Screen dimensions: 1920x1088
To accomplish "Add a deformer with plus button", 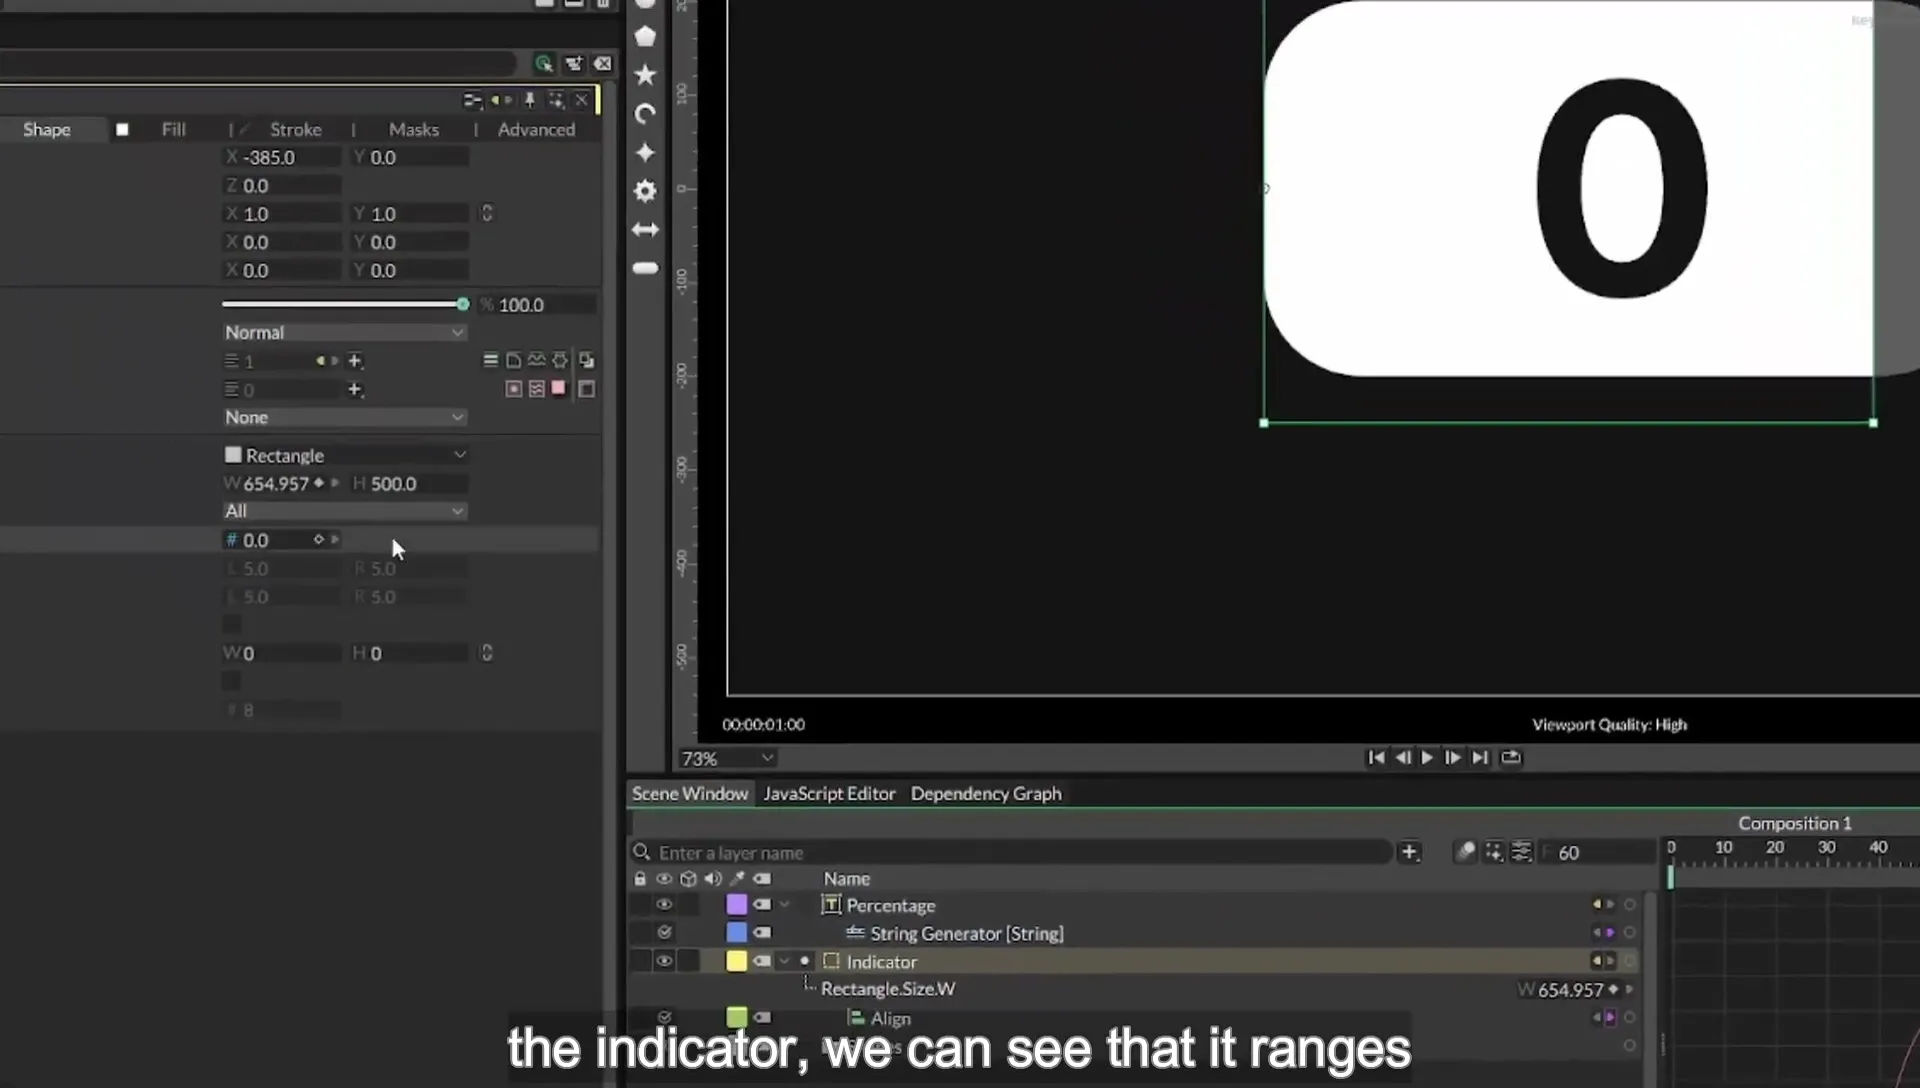I will click(x=354, y=361).
